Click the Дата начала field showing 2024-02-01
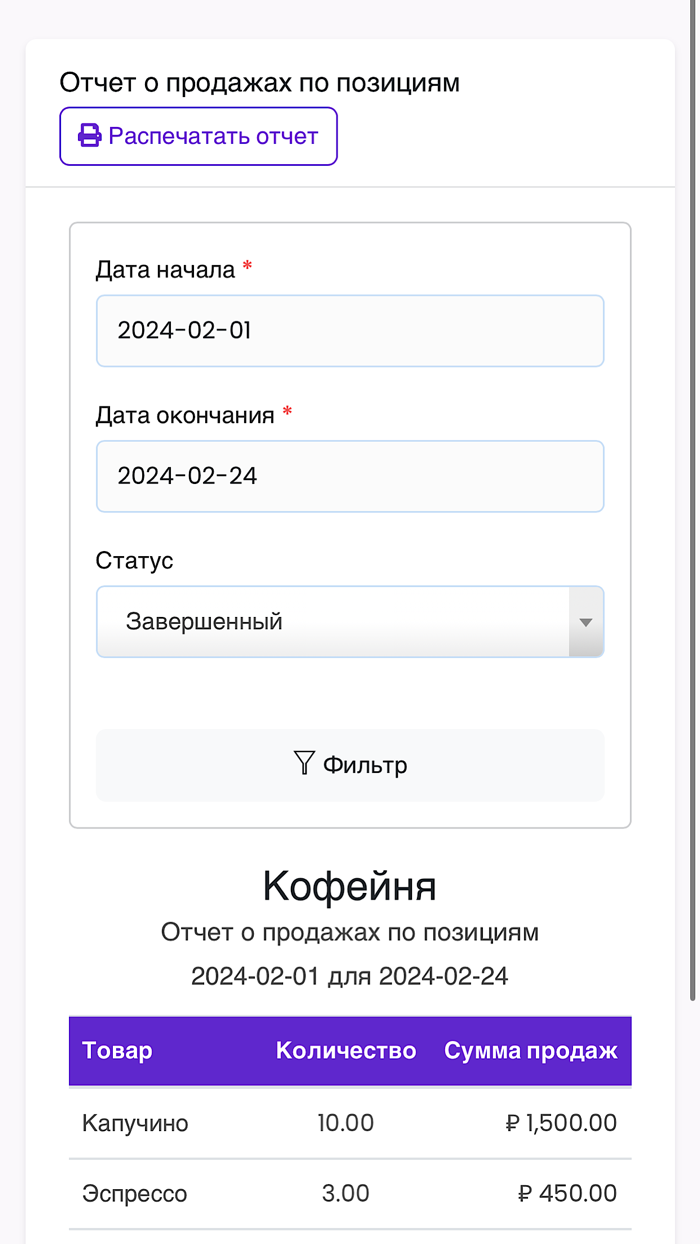This screenshot has height=1244, width=700. pos(350,331)
